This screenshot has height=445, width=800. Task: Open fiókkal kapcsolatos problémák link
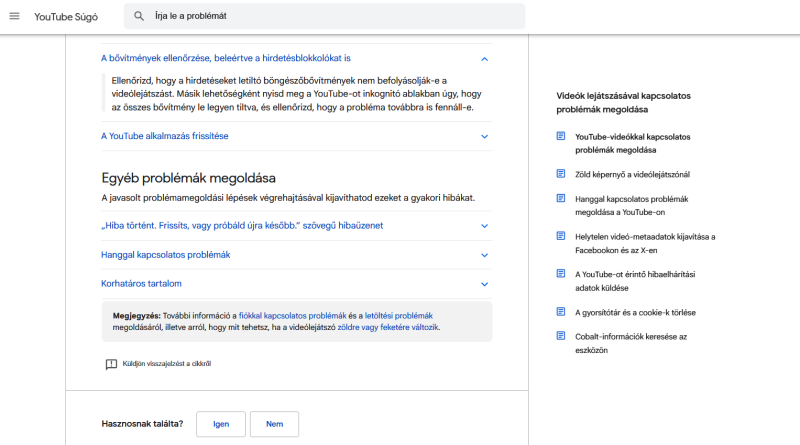pyautogui.click(x=292, y=316)
